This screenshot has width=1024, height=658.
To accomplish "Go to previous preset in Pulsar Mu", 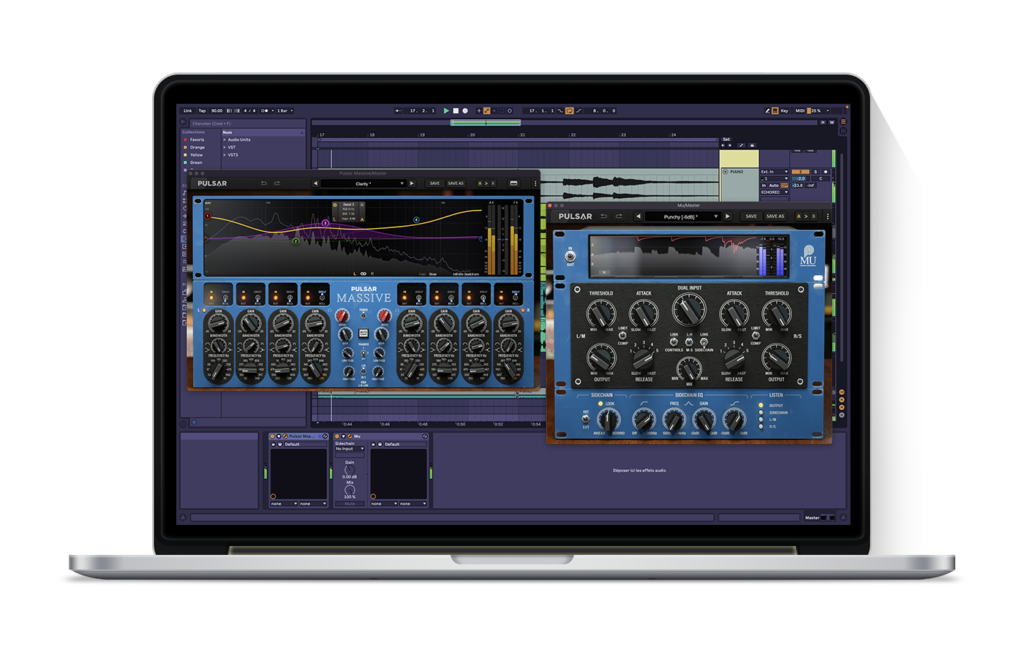I will coord(638,216).
